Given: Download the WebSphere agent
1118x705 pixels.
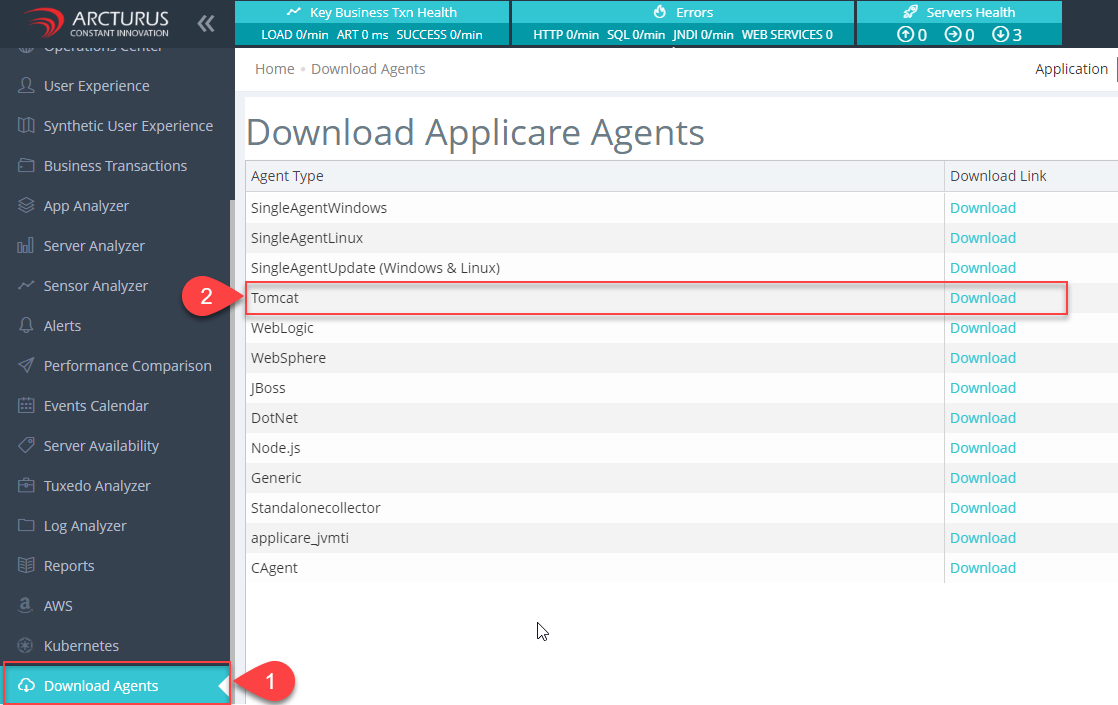Looking at the screenshot, I should tap(983, 357).
